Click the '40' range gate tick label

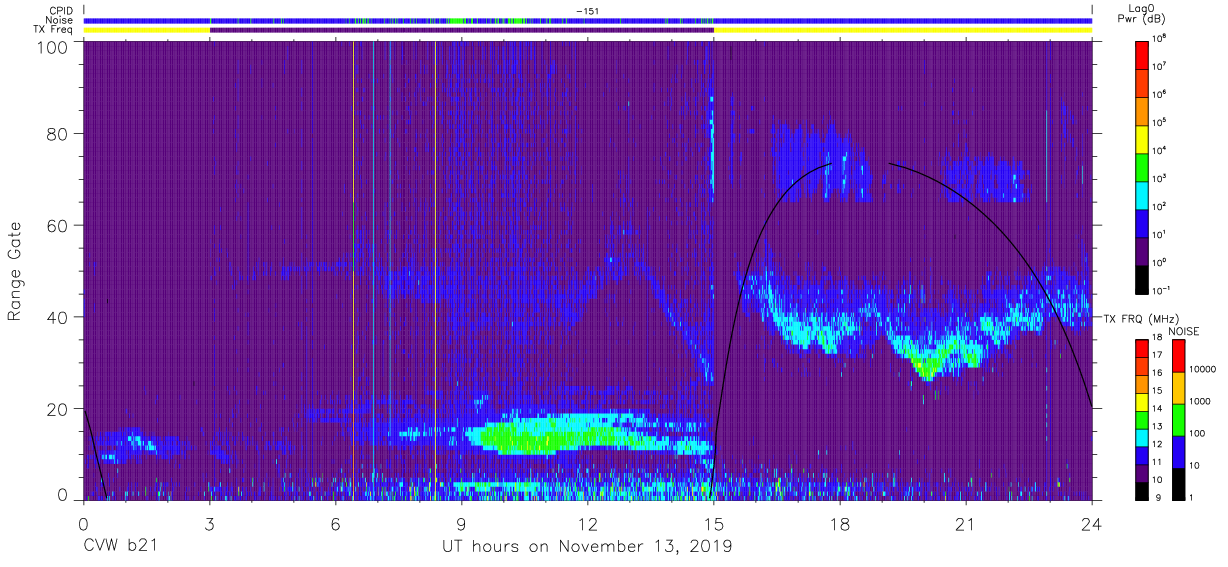point(55,317)
